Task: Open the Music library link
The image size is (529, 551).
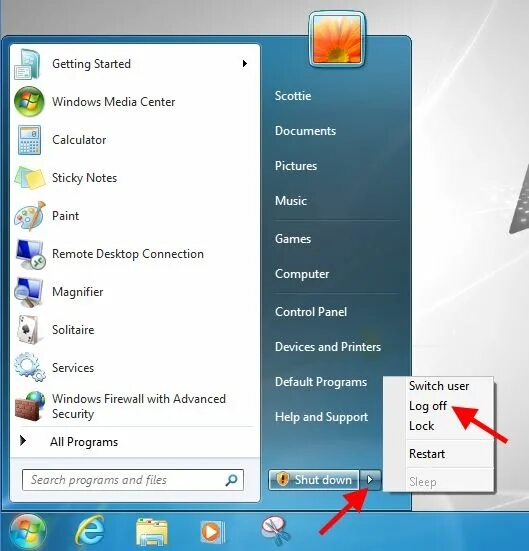Action: [x=291, y=201]
